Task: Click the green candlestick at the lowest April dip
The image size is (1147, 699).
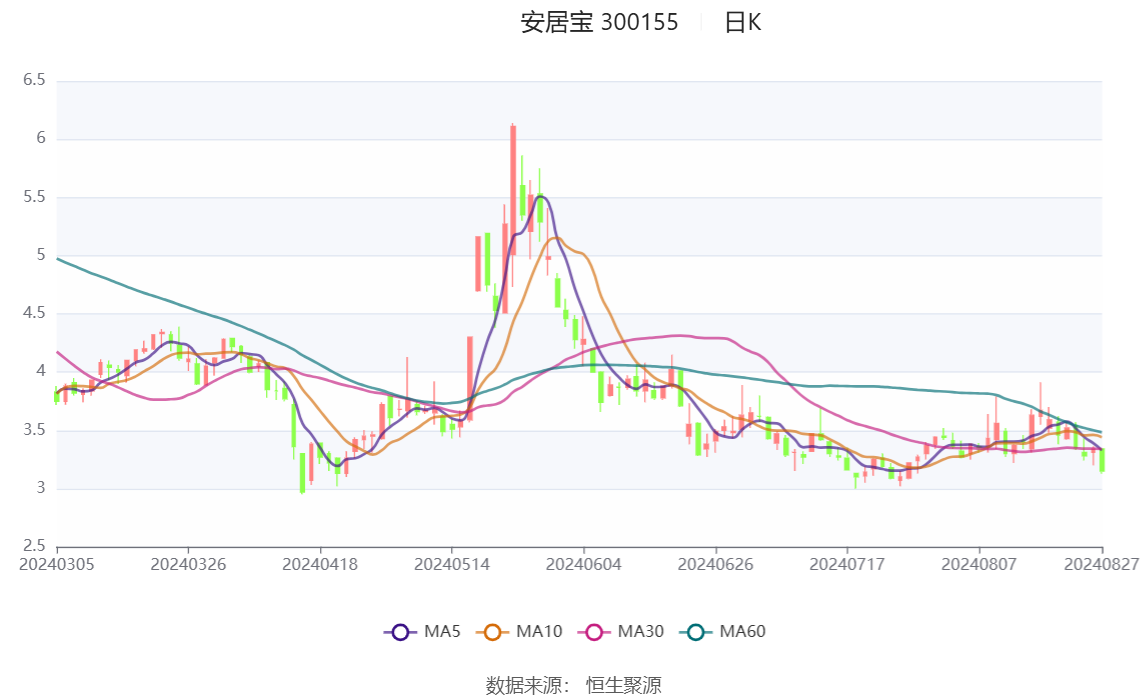Action: 302,472
